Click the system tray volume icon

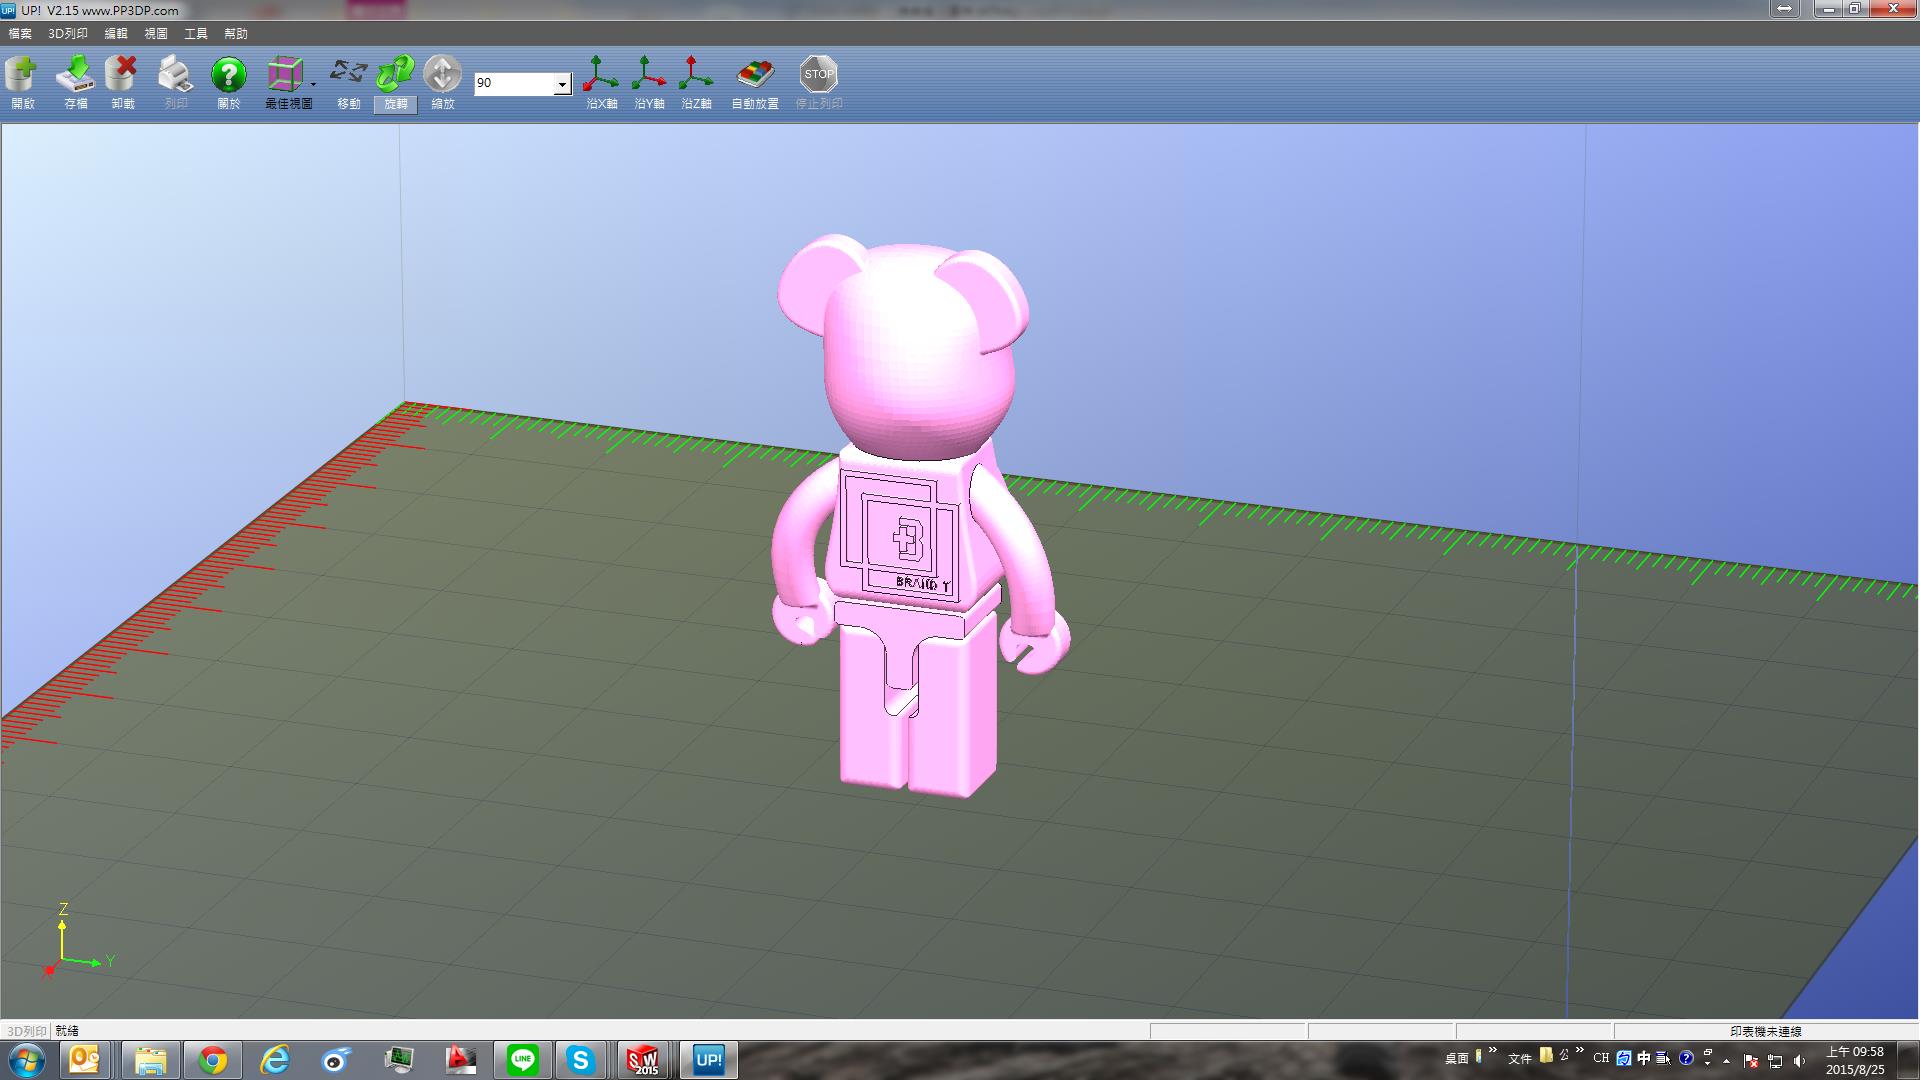[x=1799, y=1061]
